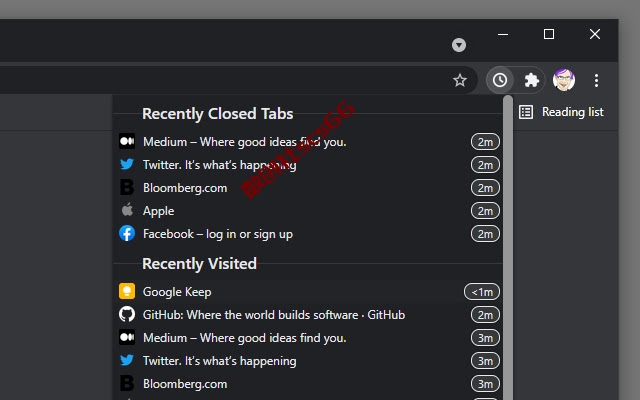The height and width of the screenshot is (400, 640).
Task: Click the bookmark star icon
Action: coord(460,80)
